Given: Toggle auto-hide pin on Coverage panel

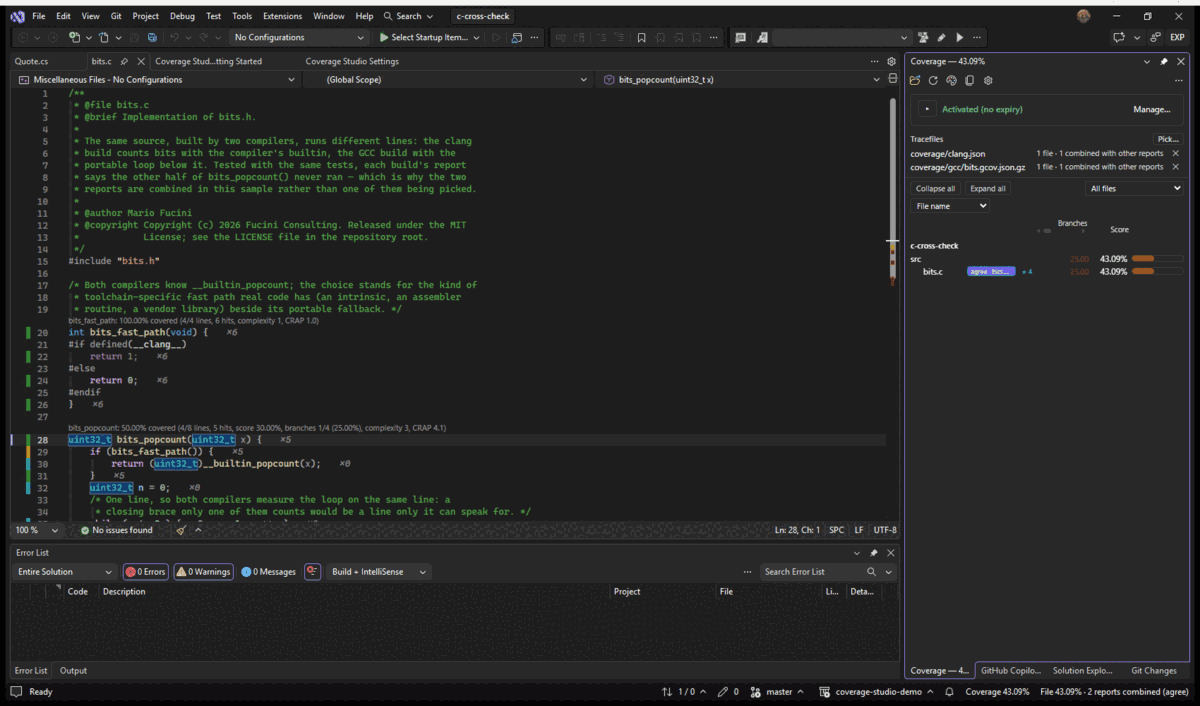Looking at the screenshot, I should (1163, 61).
